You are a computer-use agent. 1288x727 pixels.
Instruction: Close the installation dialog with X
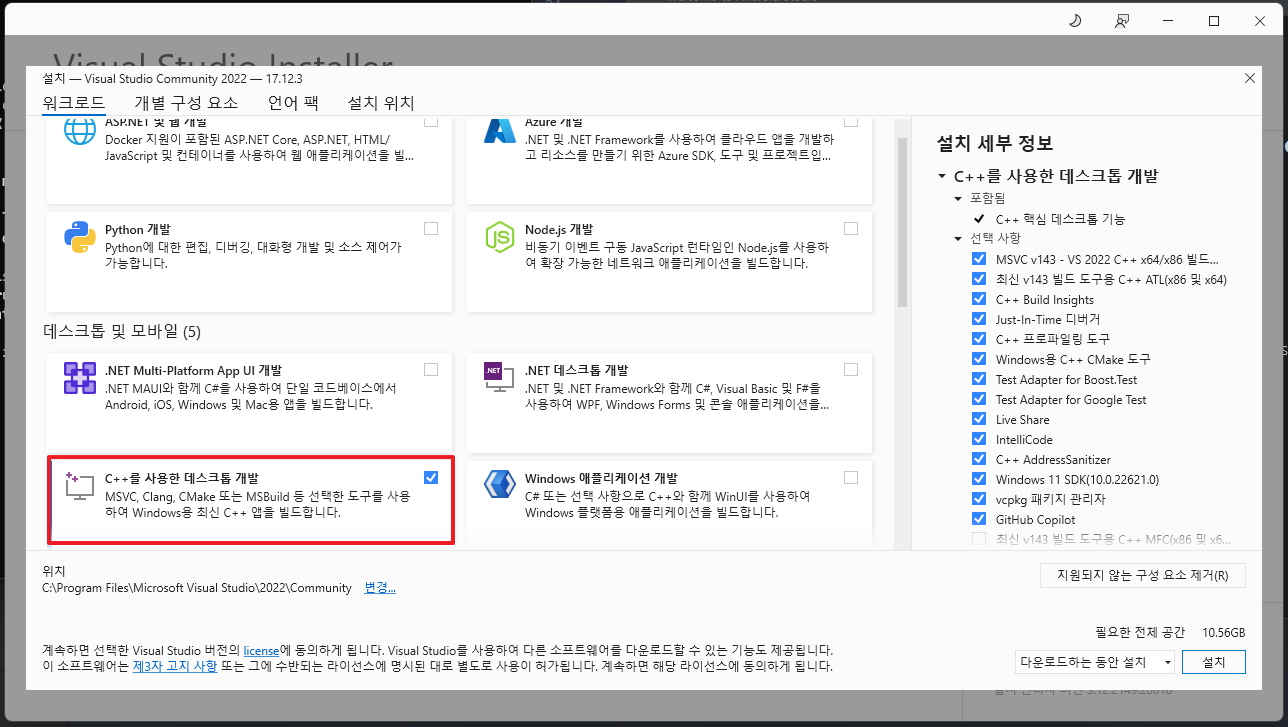point(1249,78)
